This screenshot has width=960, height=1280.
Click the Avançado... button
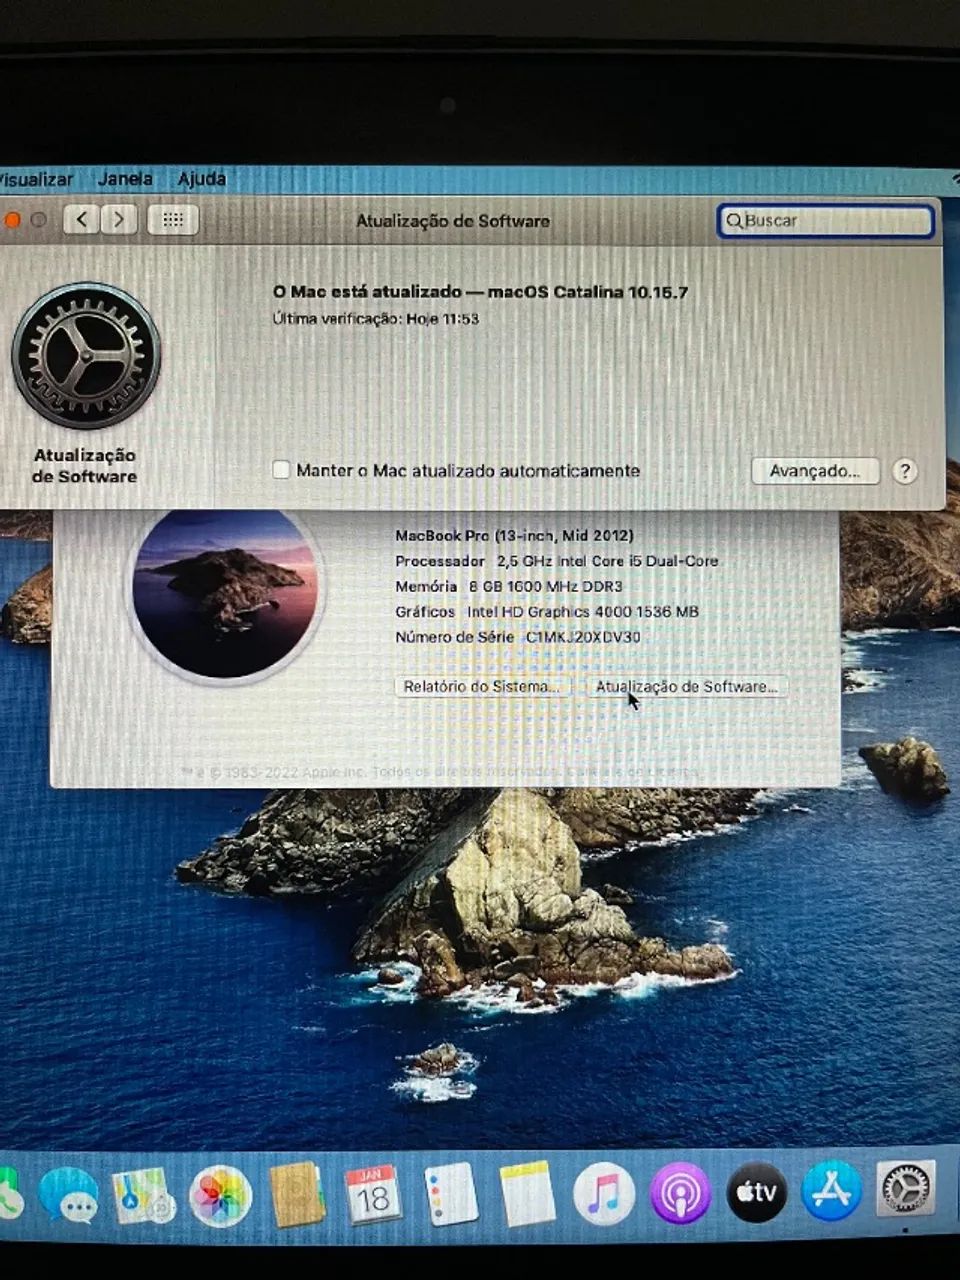tap(815, 471)
